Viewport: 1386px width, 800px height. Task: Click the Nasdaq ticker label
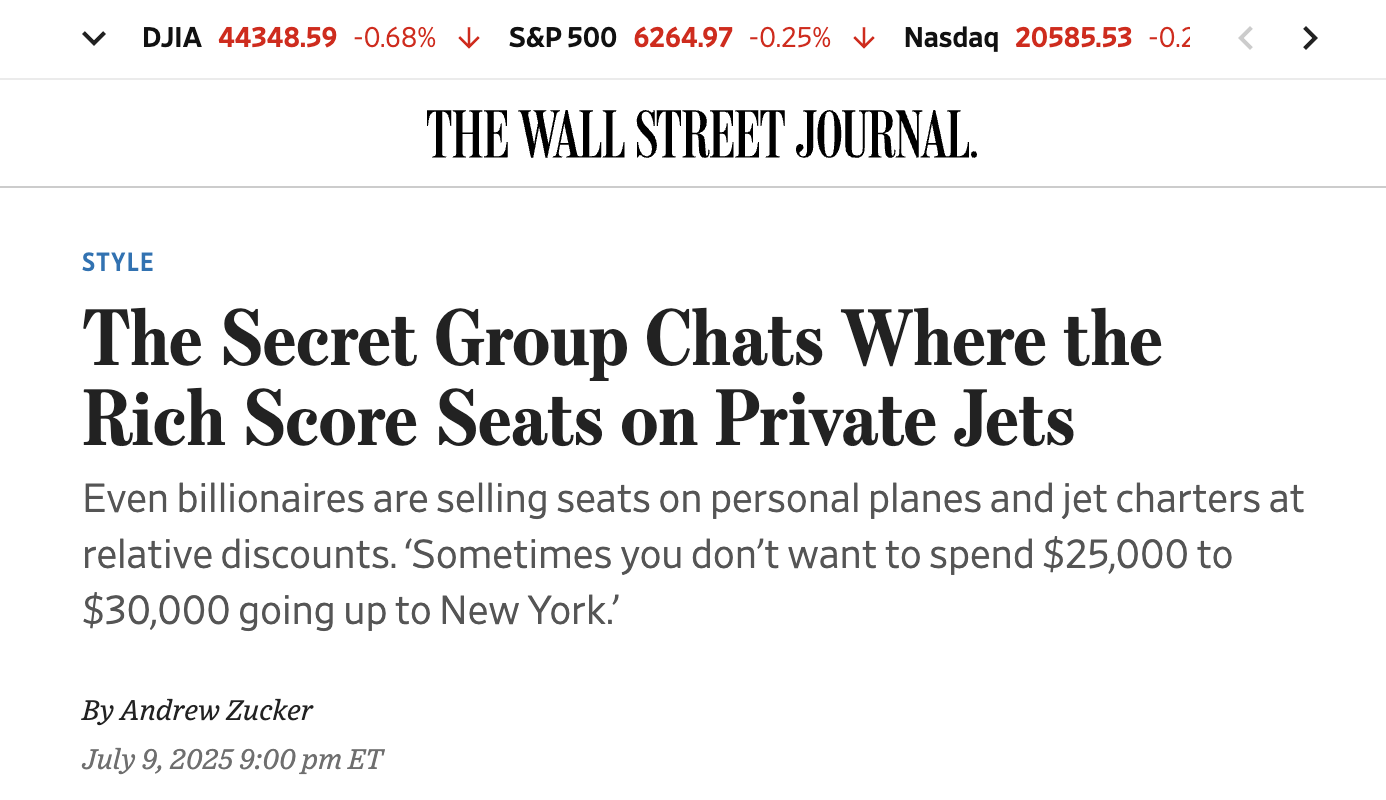click(950, 38)
